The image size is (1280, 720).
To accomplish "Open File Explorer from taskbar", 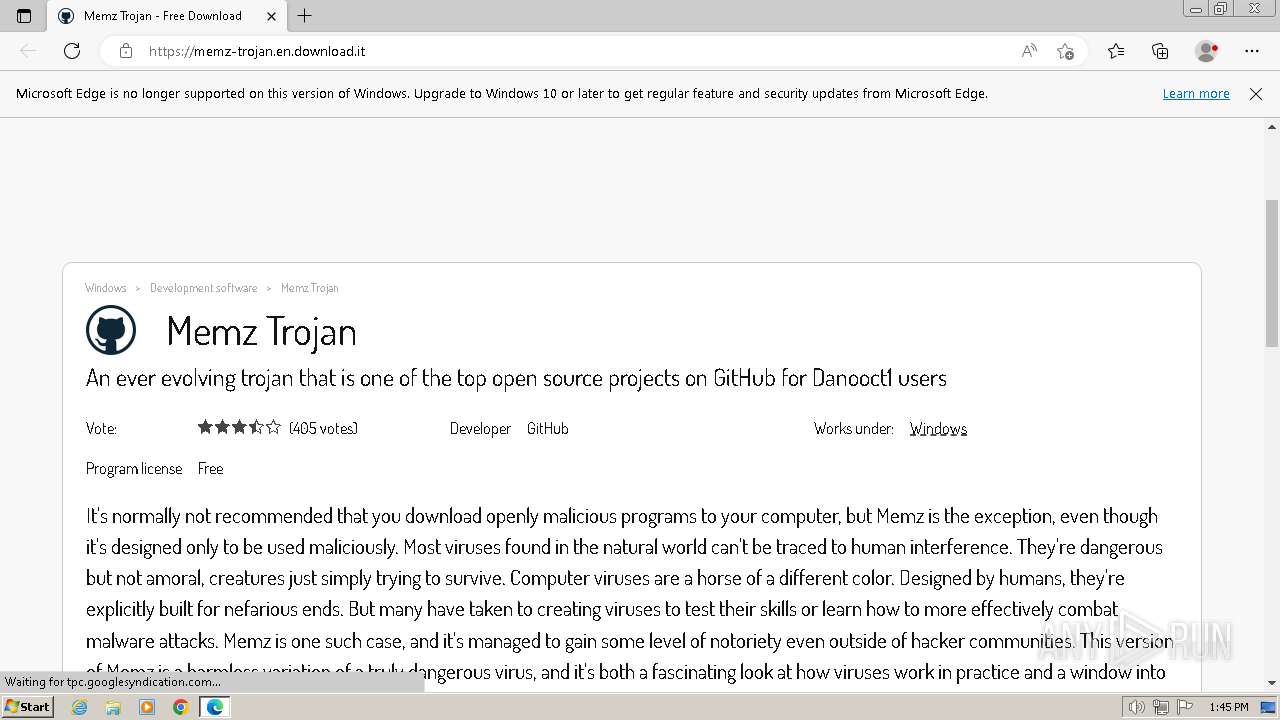I will (x=113, y=707).
